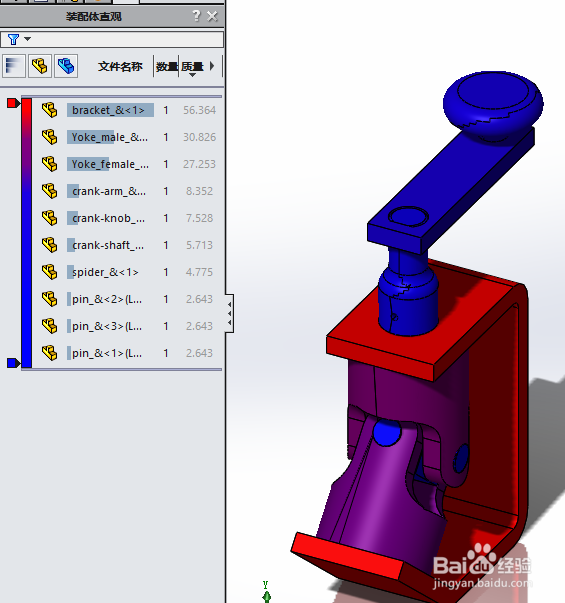565x603 pixels.
Task: Click the part icon beside pin_&<1>
Action: point(50,353)
